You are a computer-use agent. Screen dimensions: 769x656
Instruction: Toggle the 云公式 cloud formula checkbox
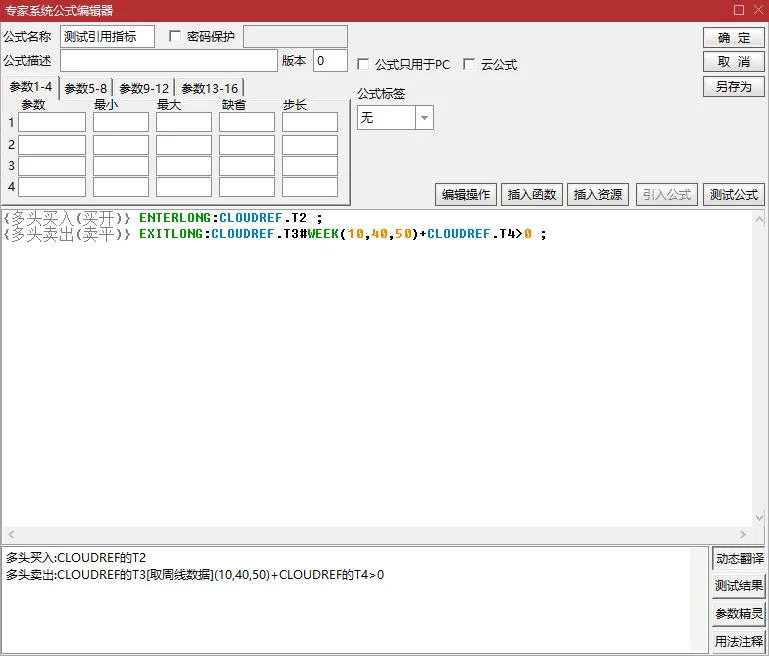[469, 64]
